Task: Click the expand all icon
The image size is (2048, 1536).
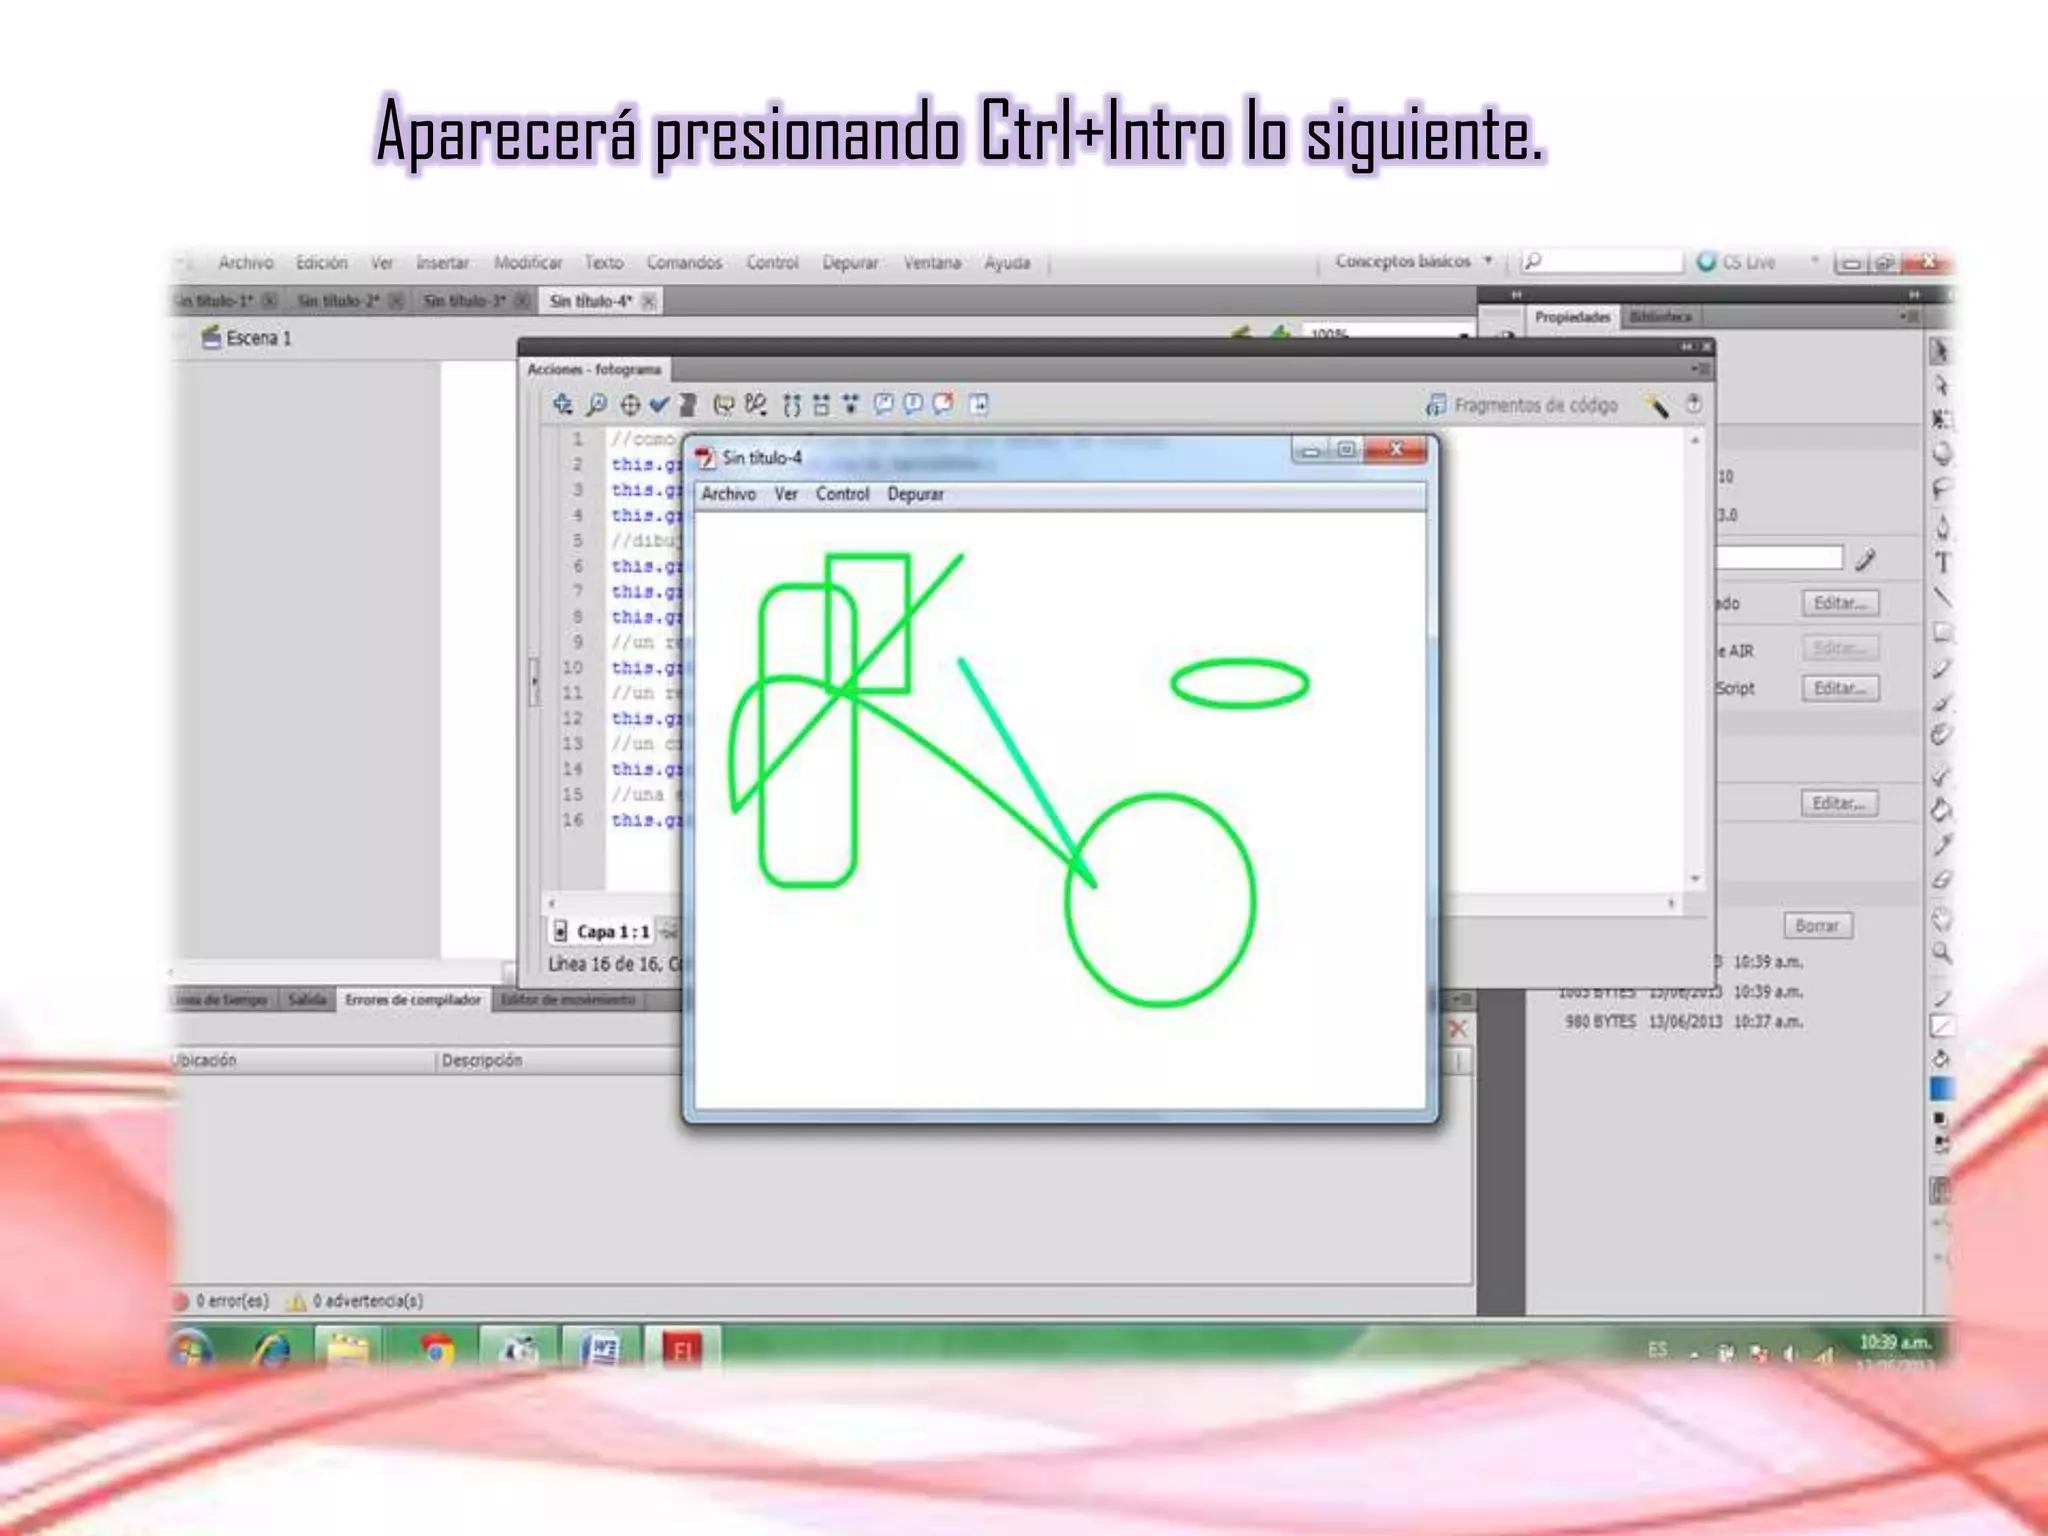Action: tap(850, 404)
